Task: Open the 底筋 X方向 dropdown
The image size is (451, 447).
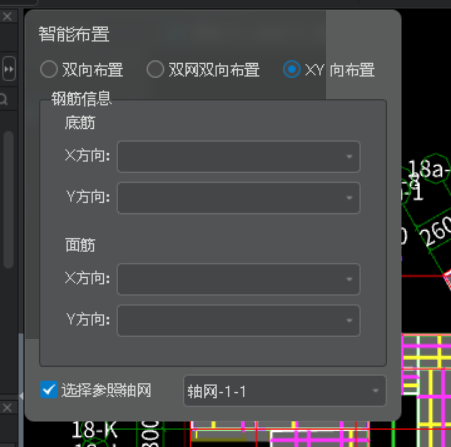Action: [239, 157]
